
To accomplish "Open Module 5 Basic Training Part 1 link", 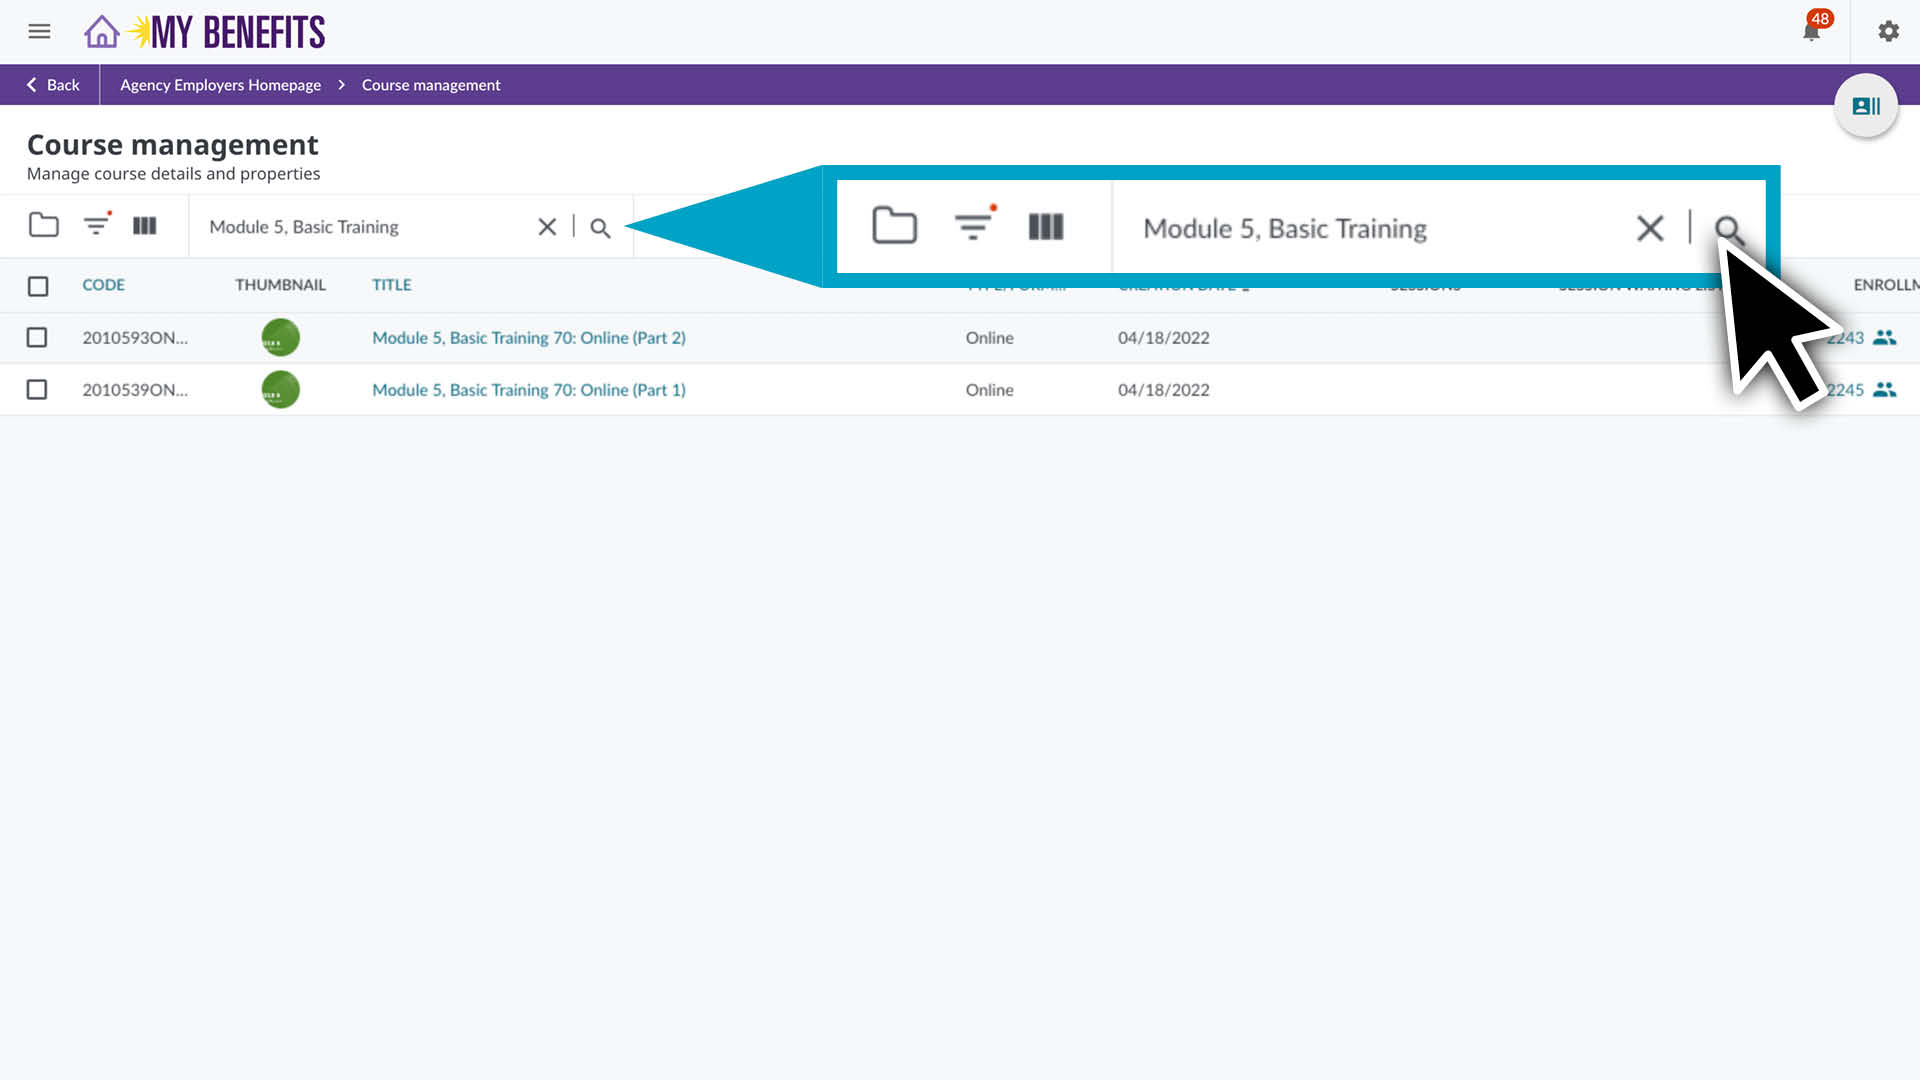I will coord(528,390).
